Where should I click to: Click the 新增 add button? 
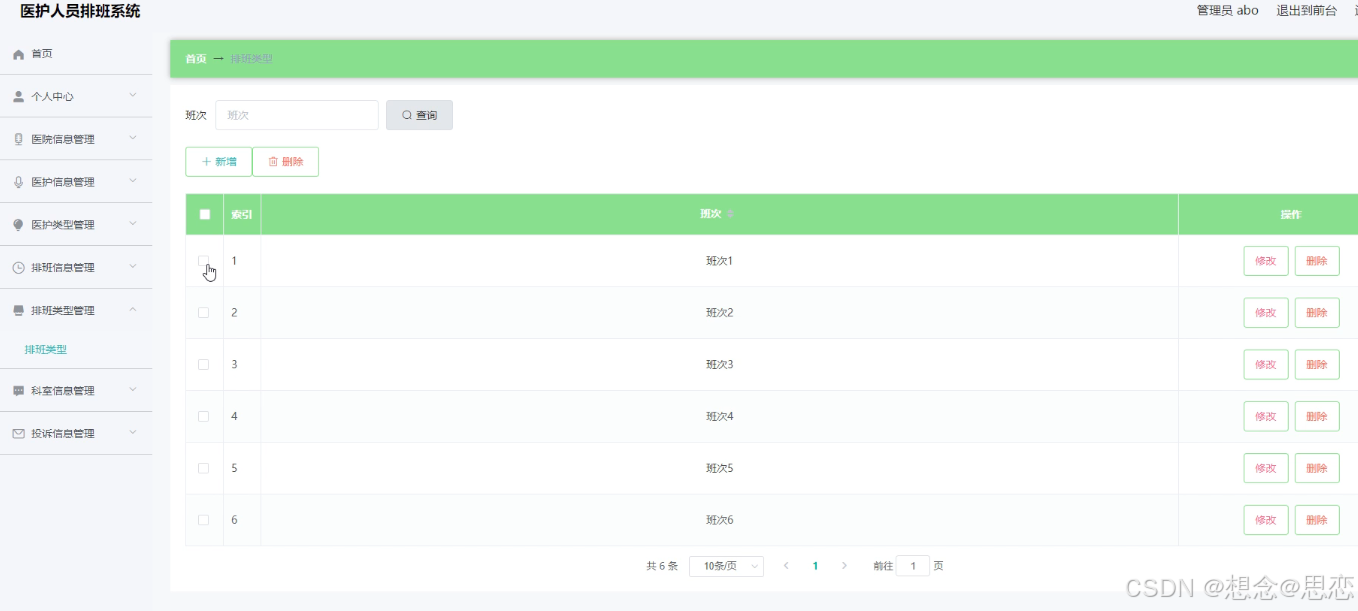pos(218,162)
